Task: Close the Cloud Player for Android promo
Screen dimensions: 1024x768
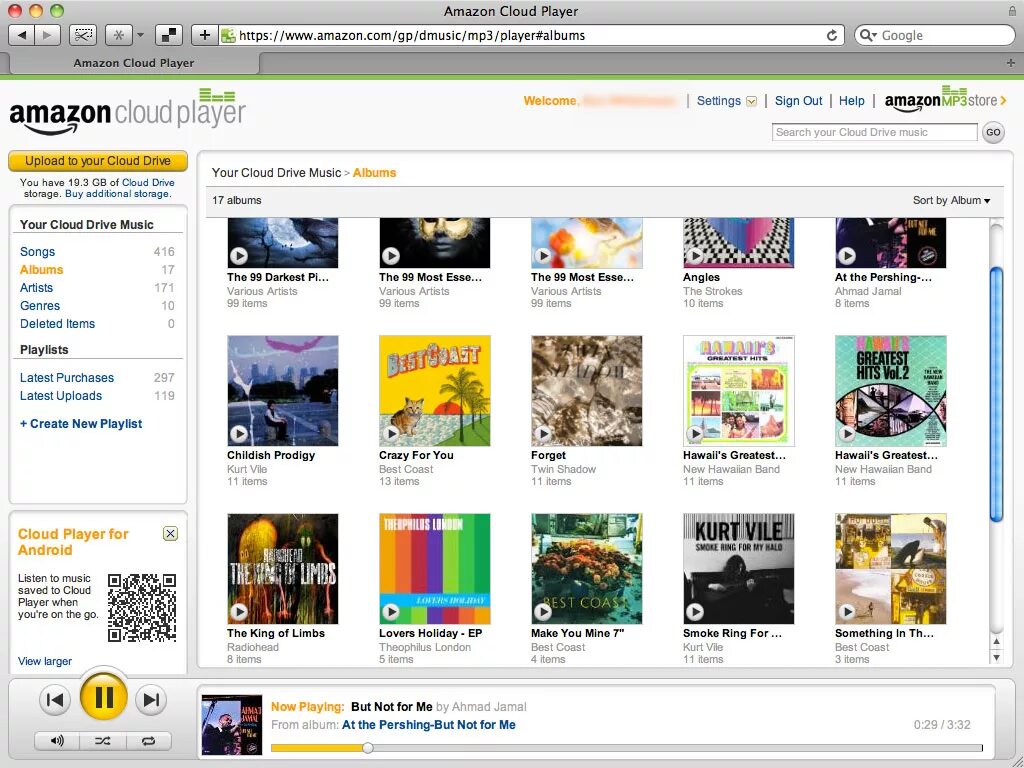Action: click(x=170, y=534)
